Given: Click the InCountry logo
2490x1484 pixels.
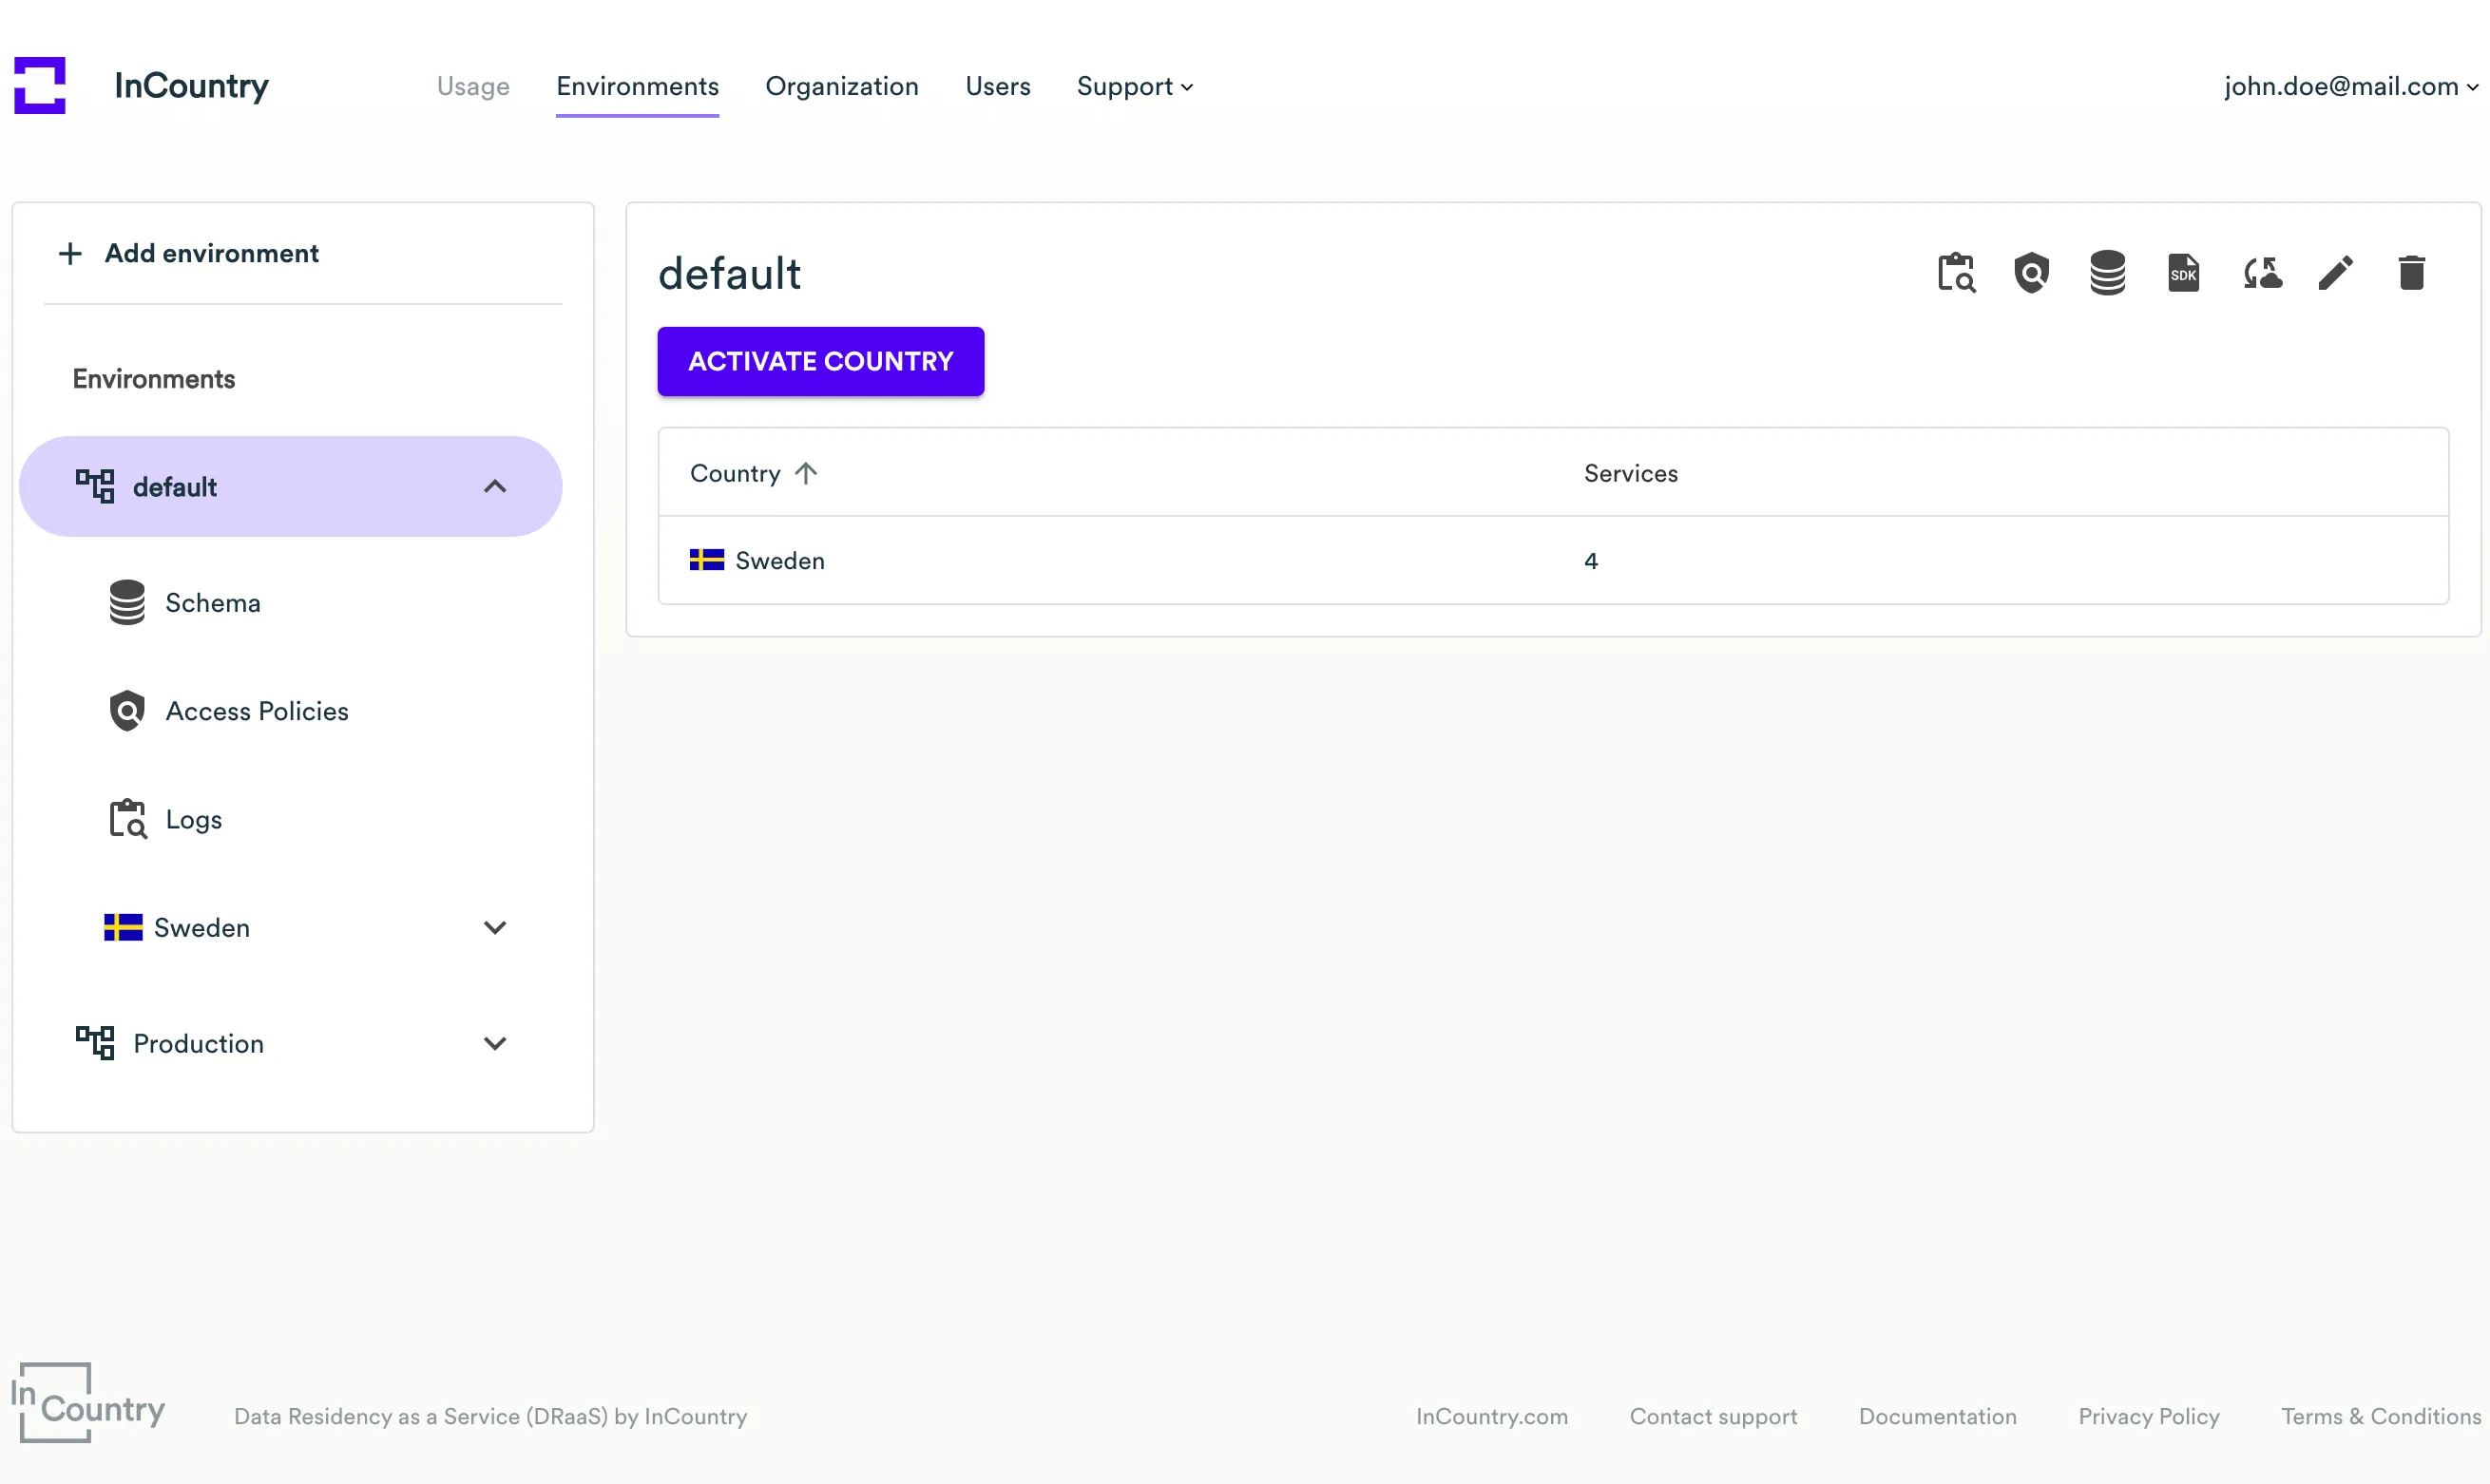Looking at the screenshot, I should [40, 86].
